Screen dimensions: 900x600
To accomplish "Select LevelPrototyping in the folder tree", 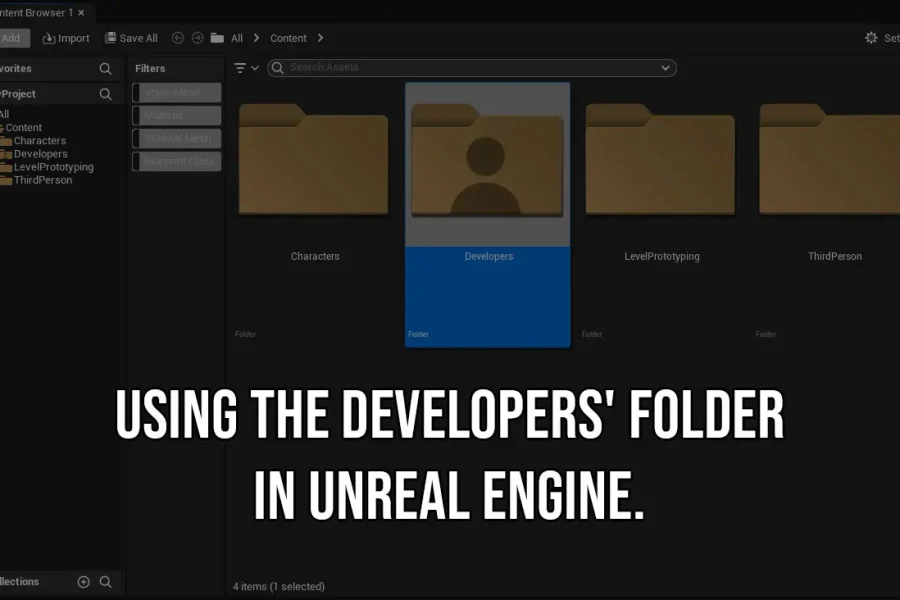I will point(53,167).
